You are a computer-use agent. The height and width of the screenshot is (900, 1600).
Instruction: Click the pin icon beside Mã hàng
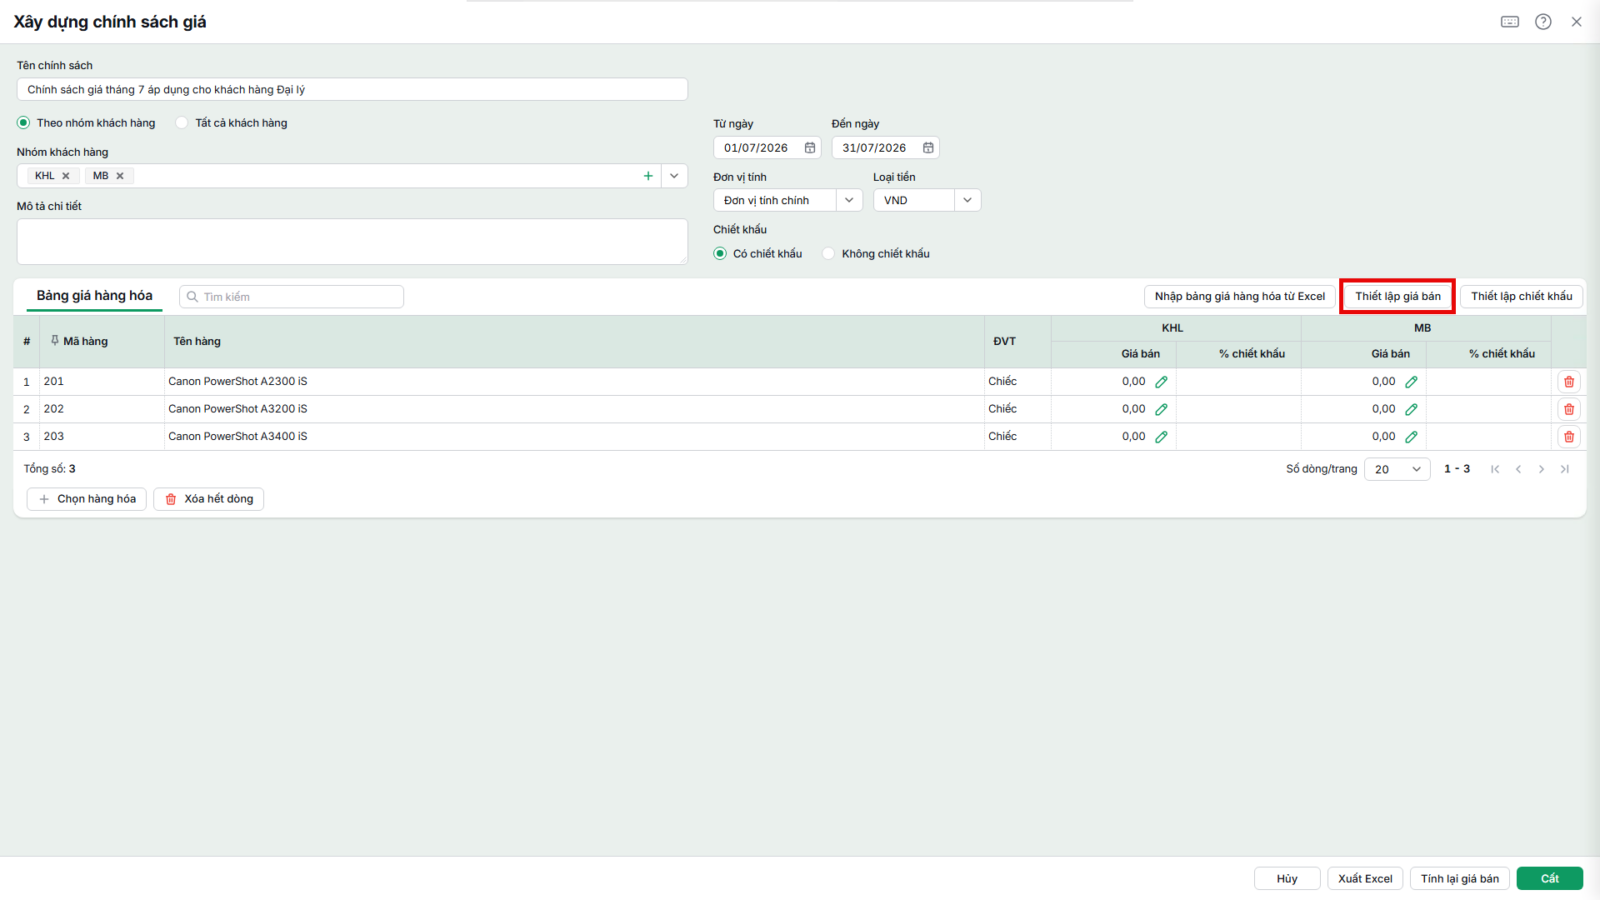point(55,341)
